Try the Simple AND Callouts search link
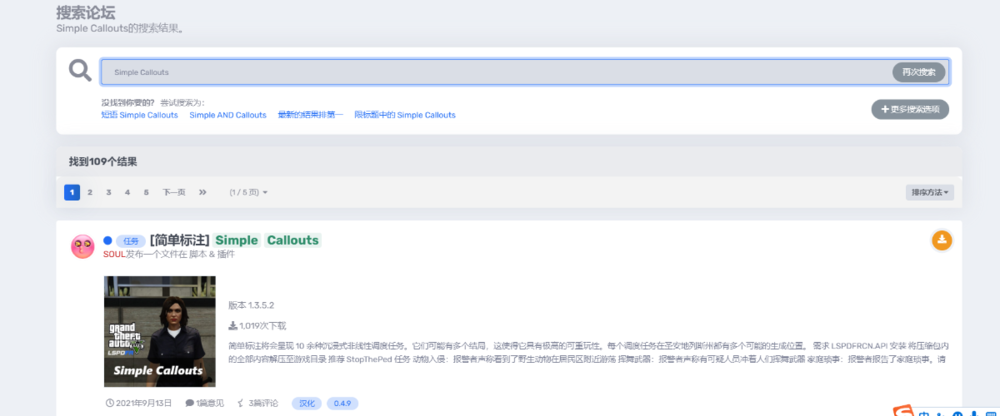 [x=228, y=115]
